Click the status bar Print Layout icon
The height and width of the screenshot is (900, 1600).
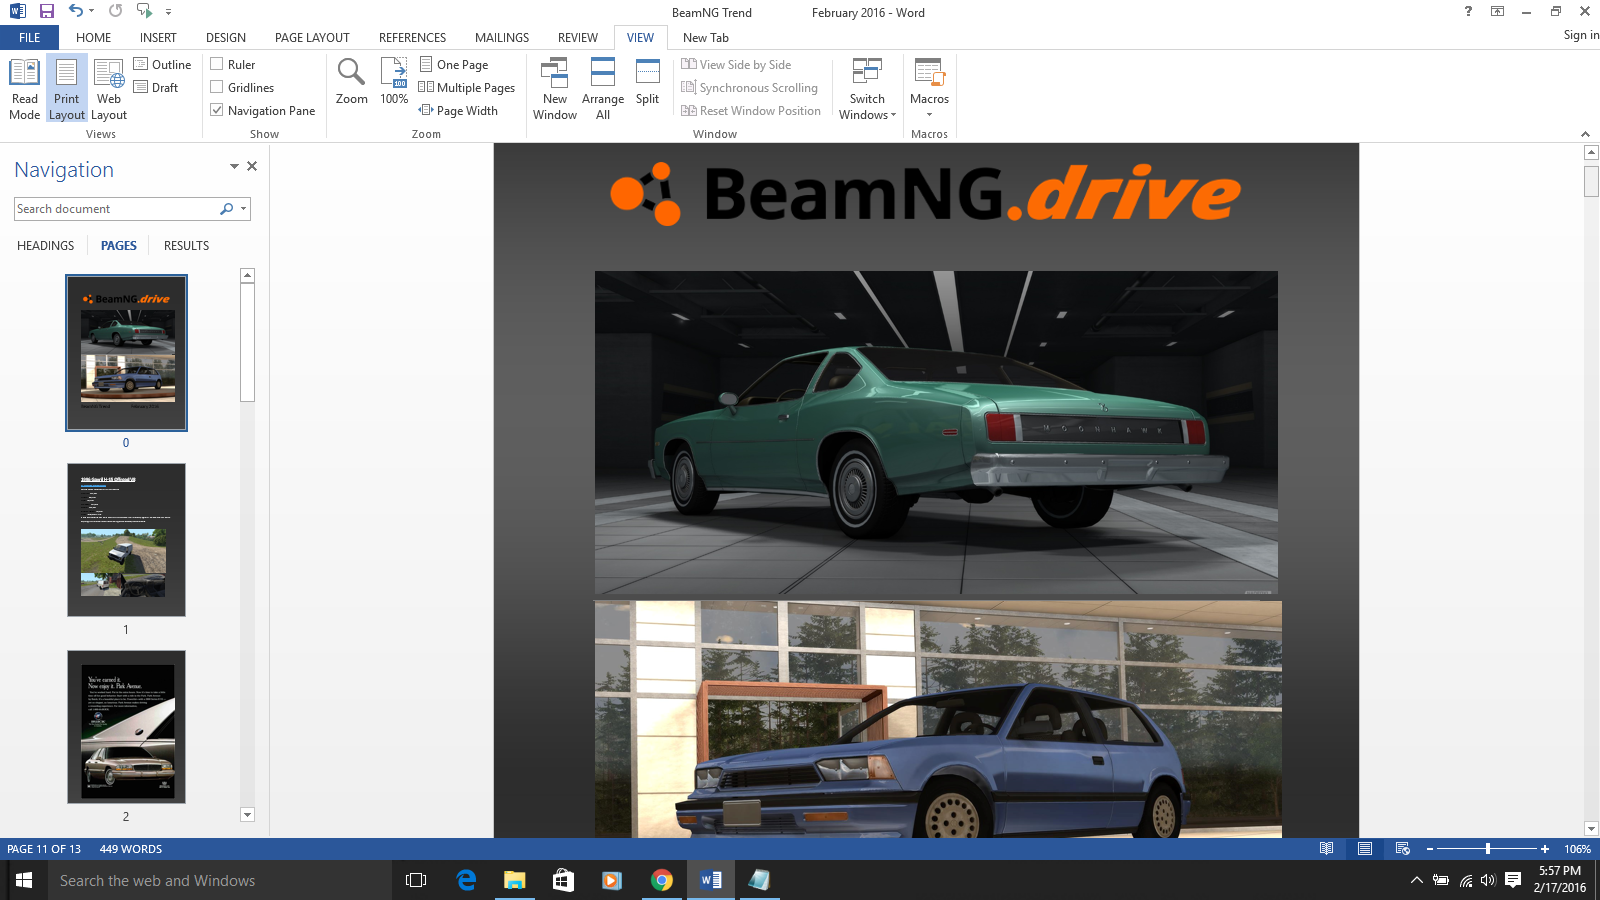[1365, 849]
